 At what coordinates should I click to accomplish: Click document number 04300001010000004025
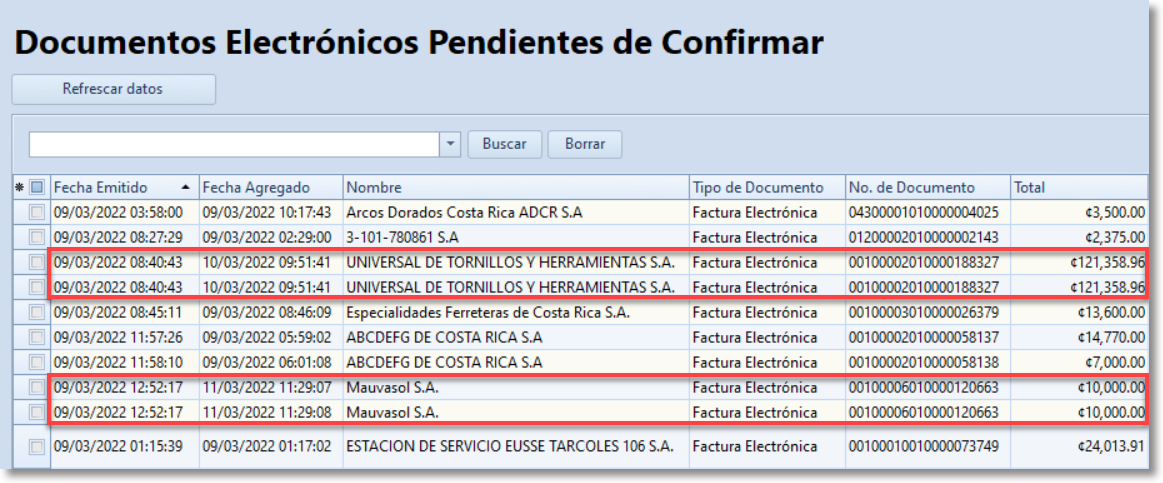pyautogui.click(x=923, y=213)
